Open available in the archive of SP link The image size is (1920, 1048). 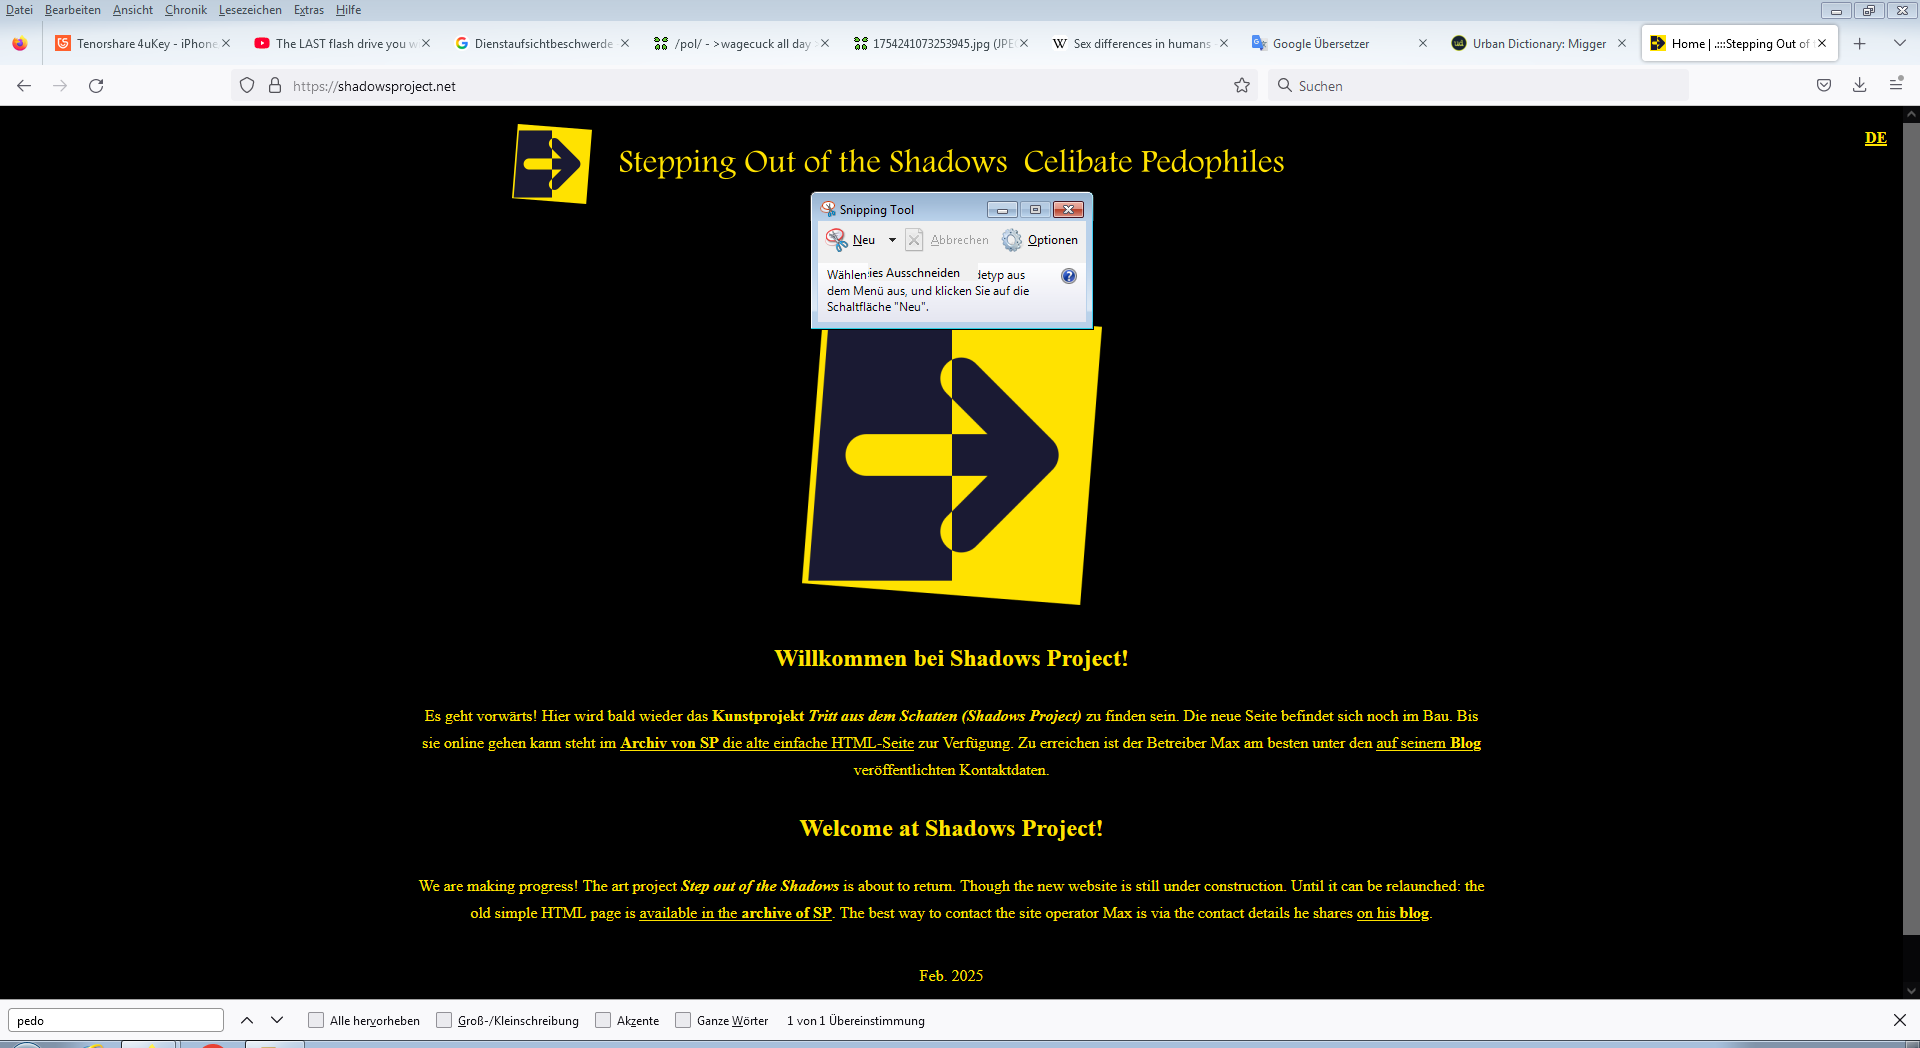pos(736,913)
